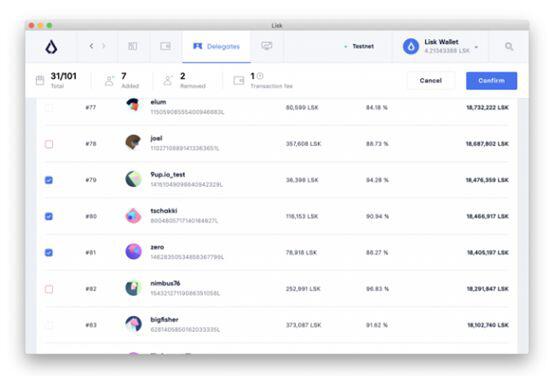Screen dimensions: 554x376
Task: Open the Lisk Wallet account dropdown
Action: click(476, 47)
